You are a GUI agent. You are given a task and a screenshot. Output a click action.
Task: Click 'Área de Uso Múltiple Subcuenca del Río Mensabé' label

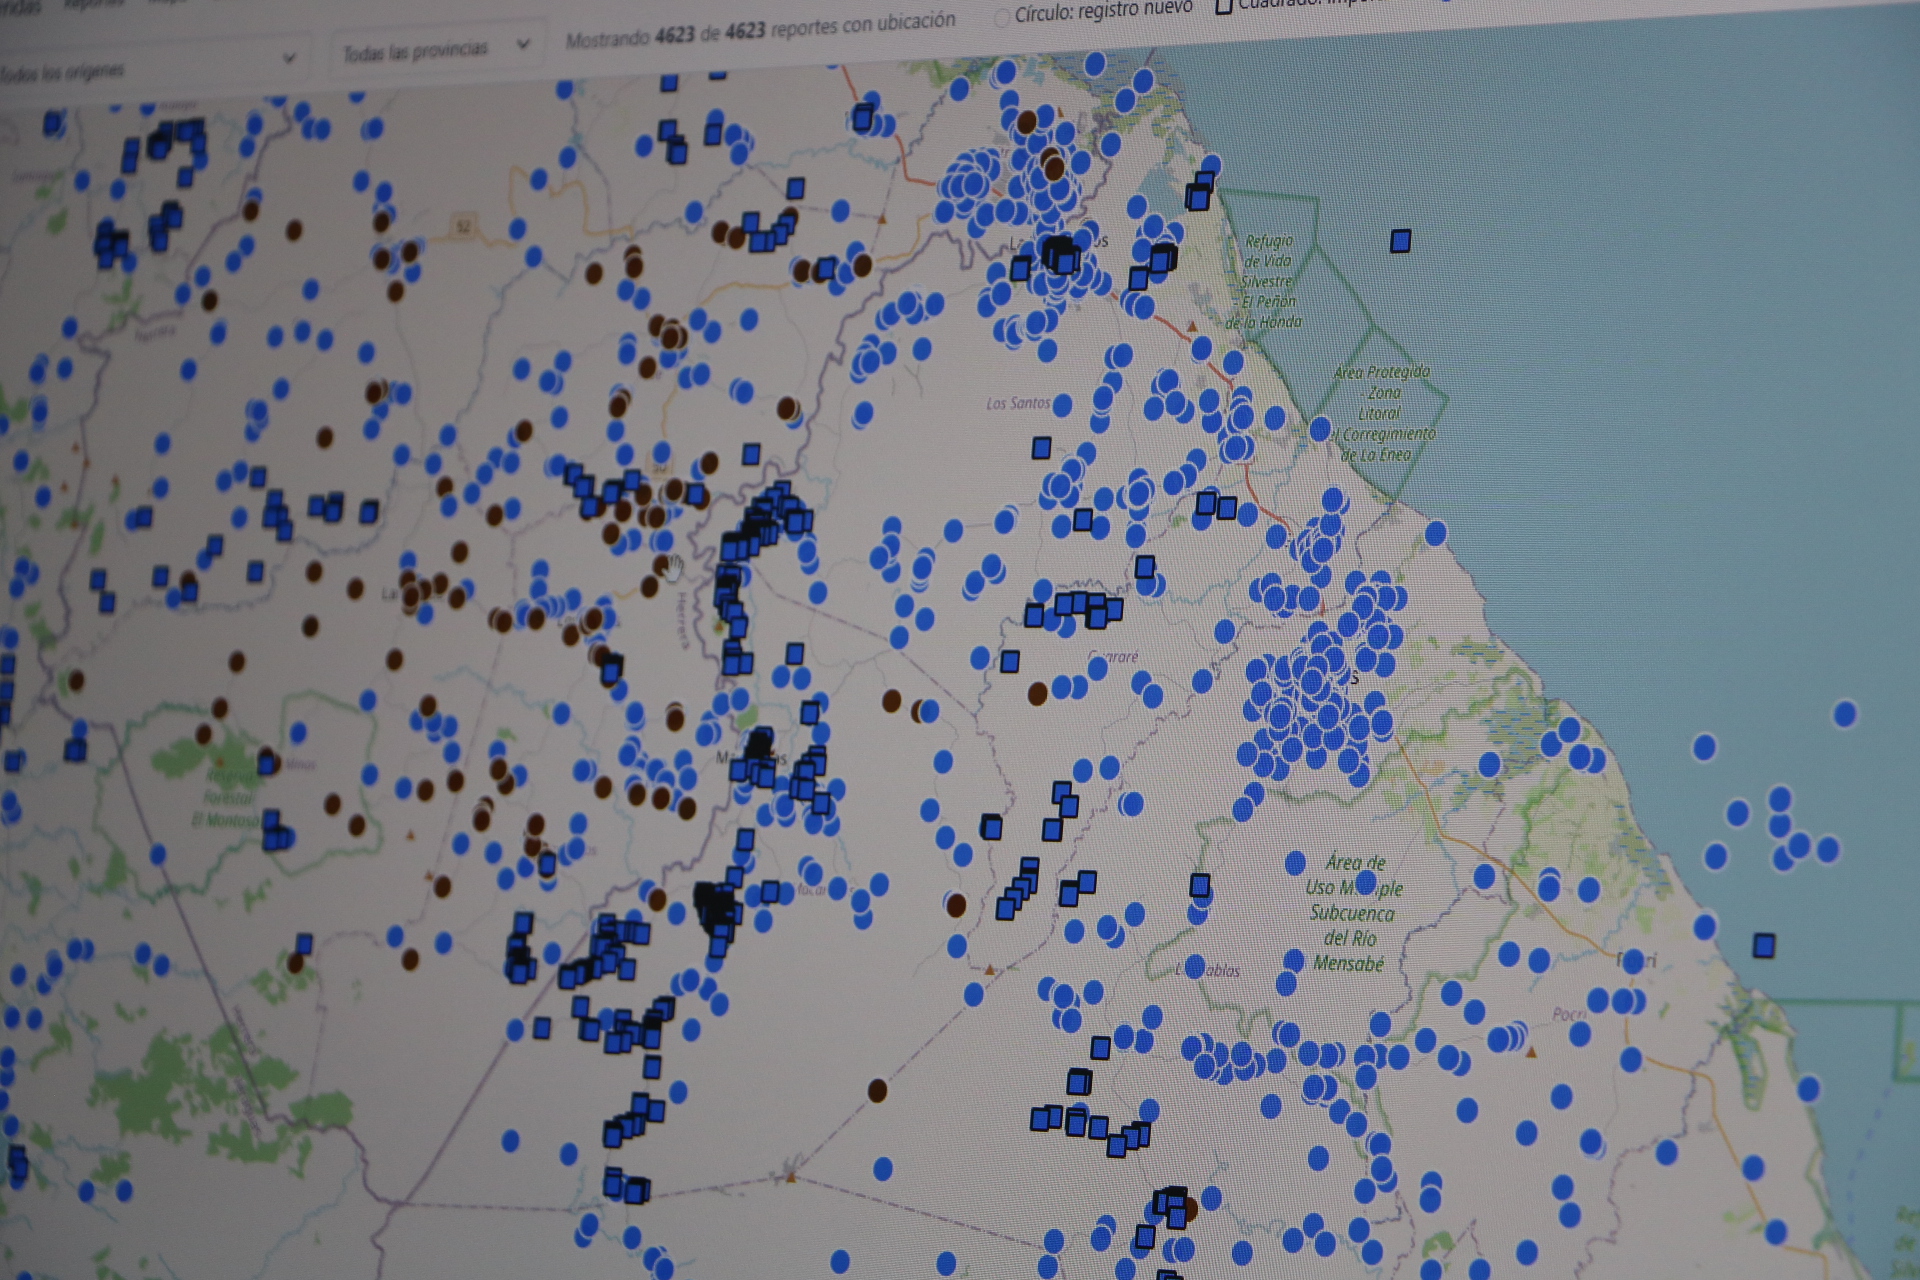pos(1352,913)
